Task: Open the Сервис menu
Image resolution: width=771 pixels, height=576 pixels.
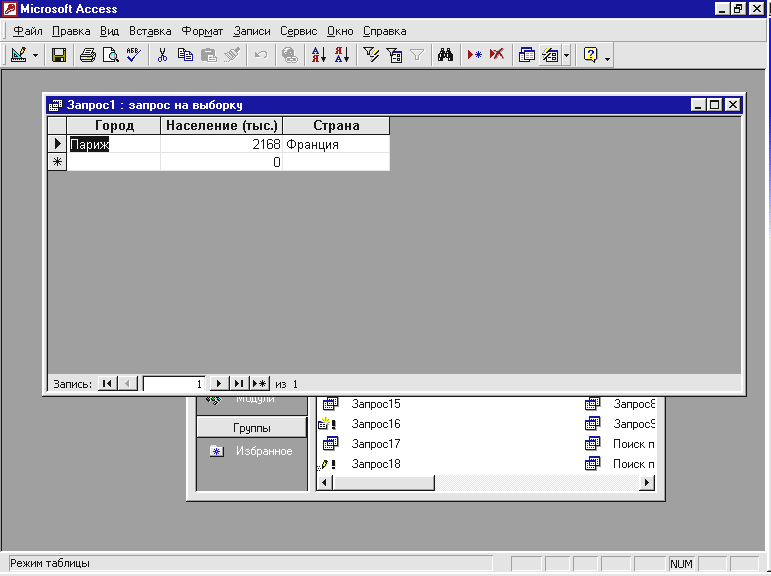Action: click(298, 31)
